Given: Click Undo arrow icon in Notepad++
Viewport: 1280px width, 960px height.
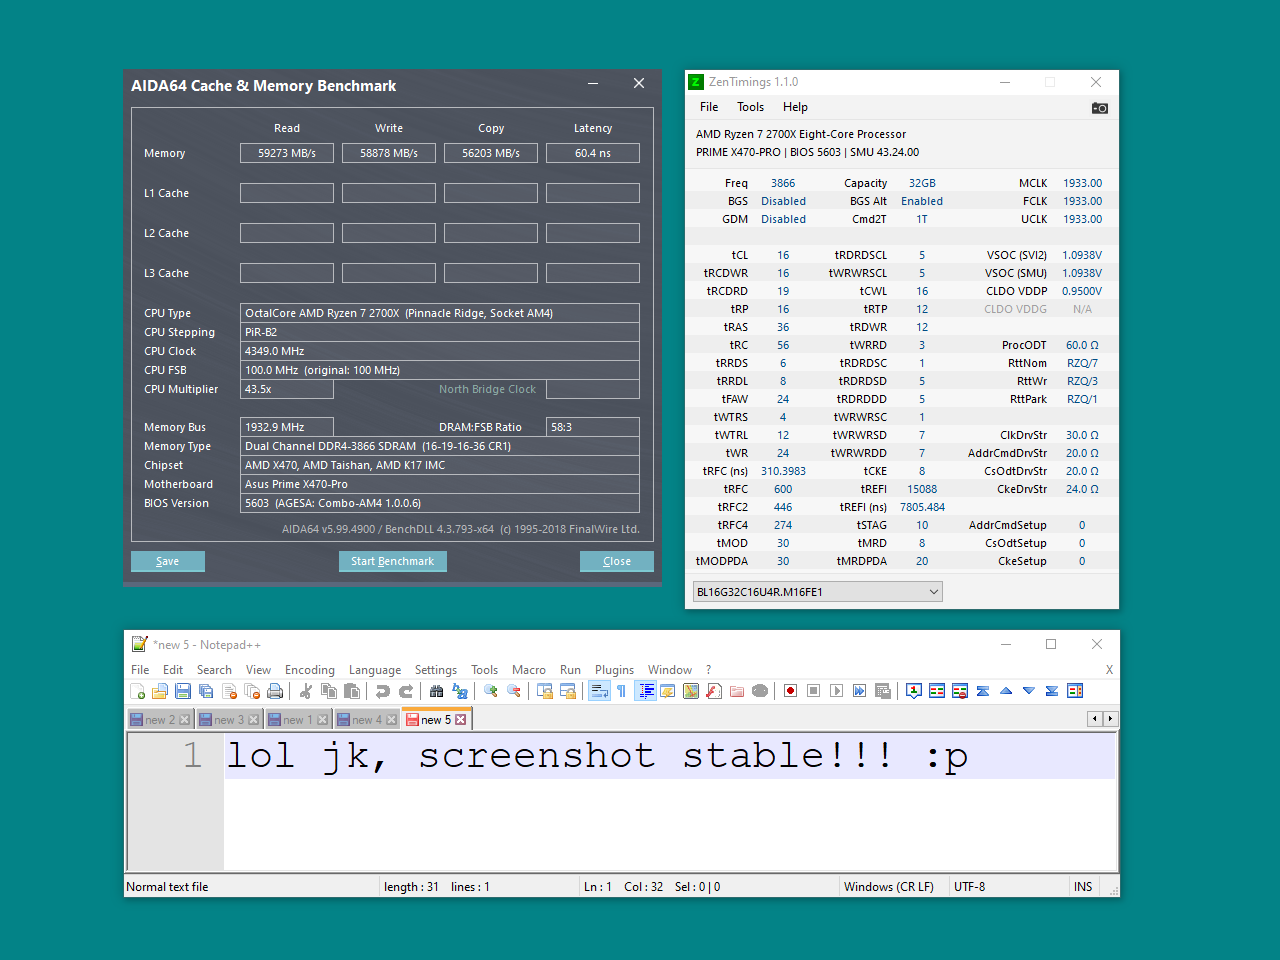Looking at the screenshot, I should click(382, 691).
